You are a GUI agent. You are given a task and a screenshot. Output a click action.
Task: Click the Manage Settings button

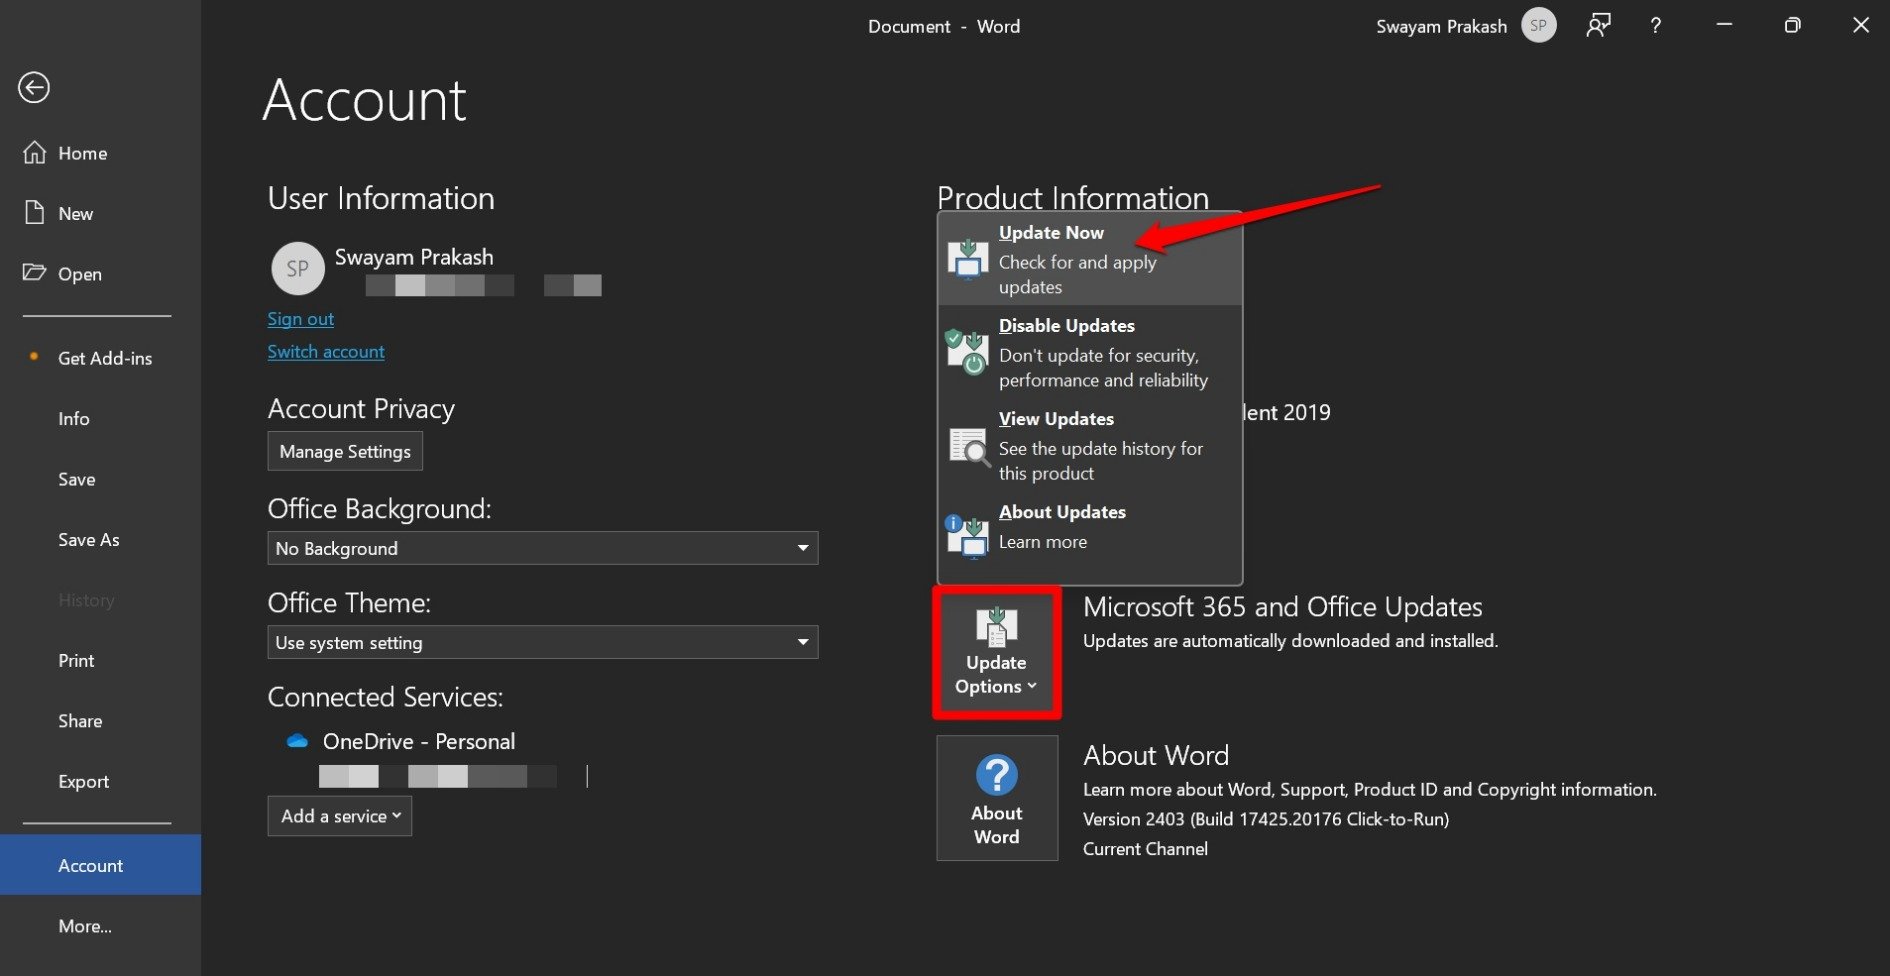tap(345, 451)
